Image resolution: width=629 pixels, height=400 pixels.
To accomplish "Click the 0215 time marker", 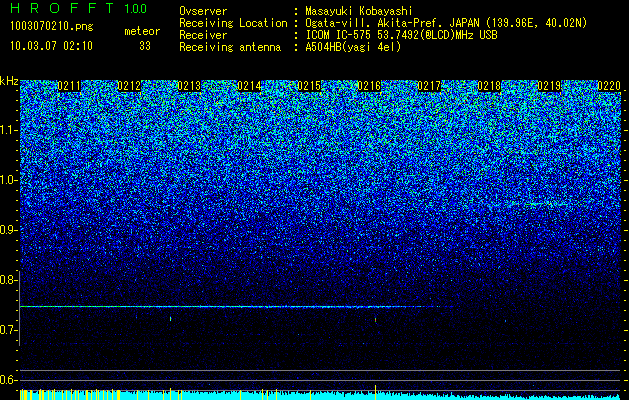I will coord(309,86).
